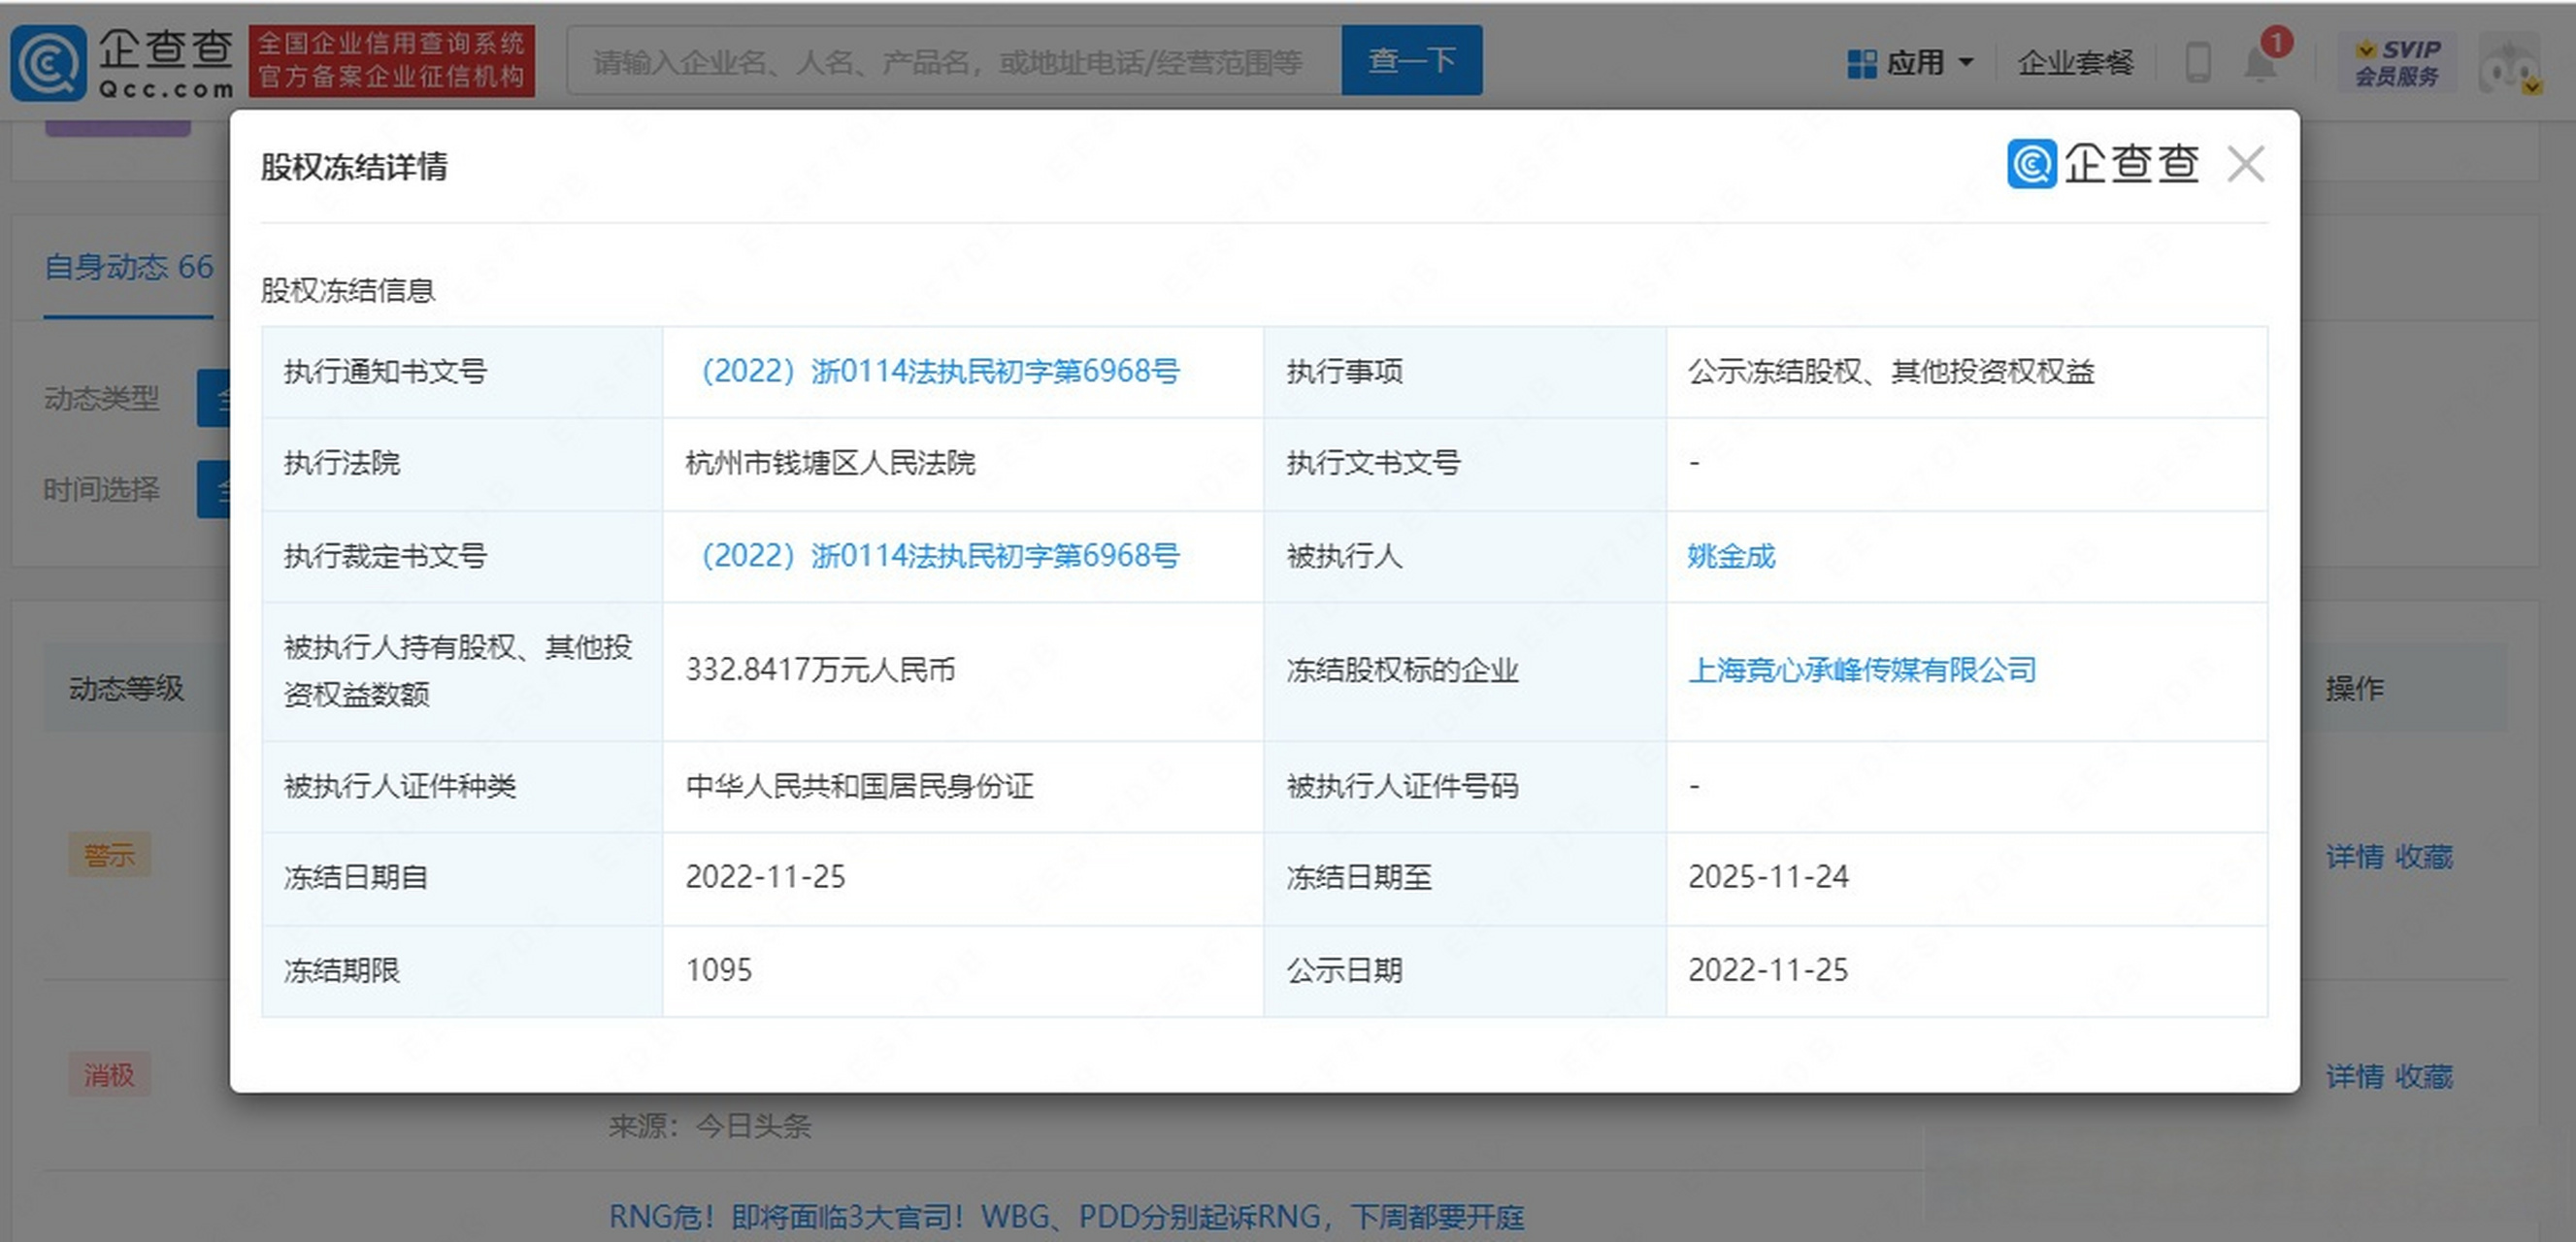
Task: Switch to the 自身动态 66 tab
Action: click(127, 266)
